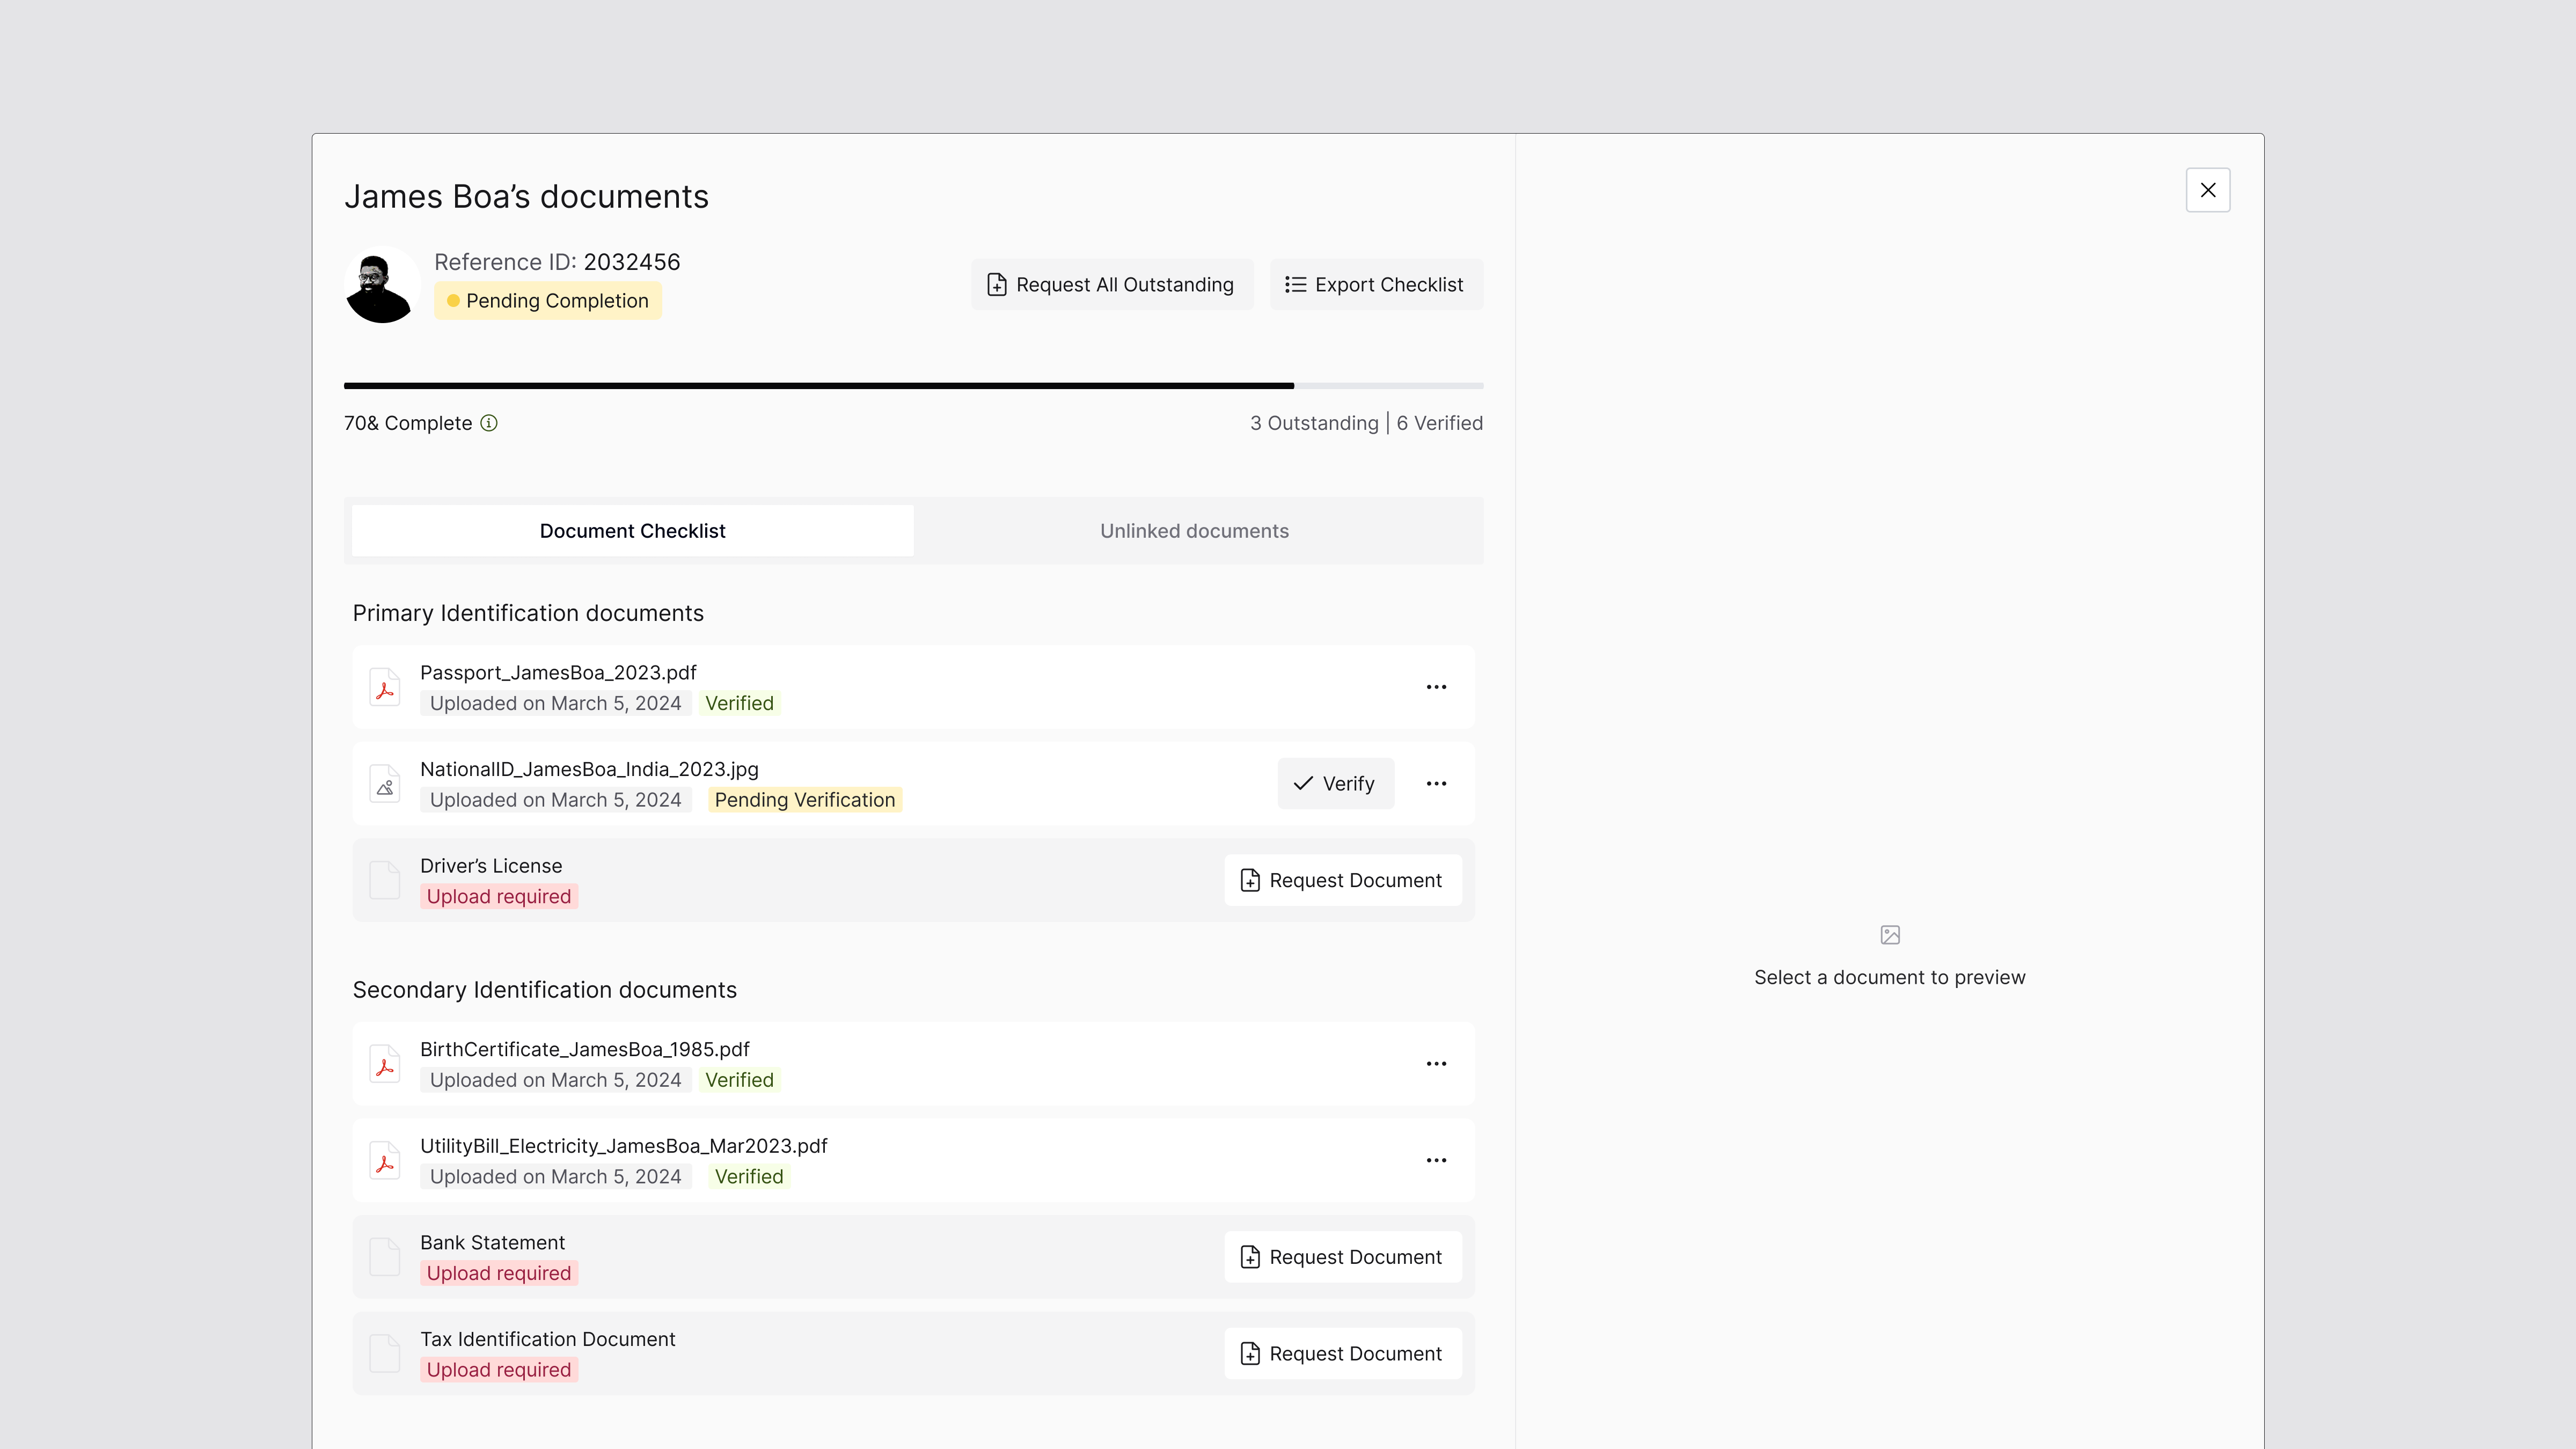This screenshot has width=2576, height=1449.
Task: Open the ellipsis menu for UtilityBill_Electricity_JamesBoa_Mar2023.pdf
Action: click(x=1437, y=1160)
